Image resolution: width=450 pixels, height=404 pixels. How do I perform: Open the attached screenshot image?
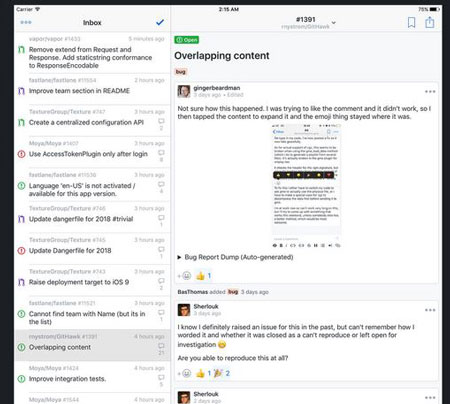pos(306,186)
